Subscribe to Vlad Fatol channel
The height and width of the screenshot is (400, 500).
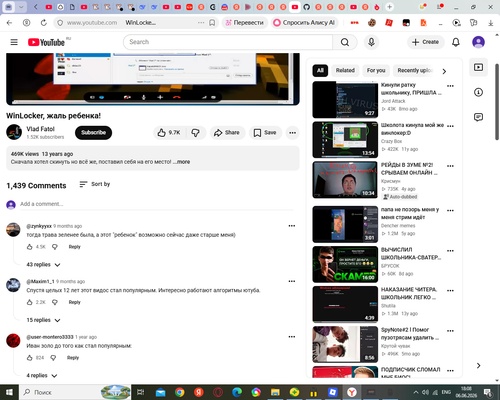pyautogui.click(x=93, y=133)
